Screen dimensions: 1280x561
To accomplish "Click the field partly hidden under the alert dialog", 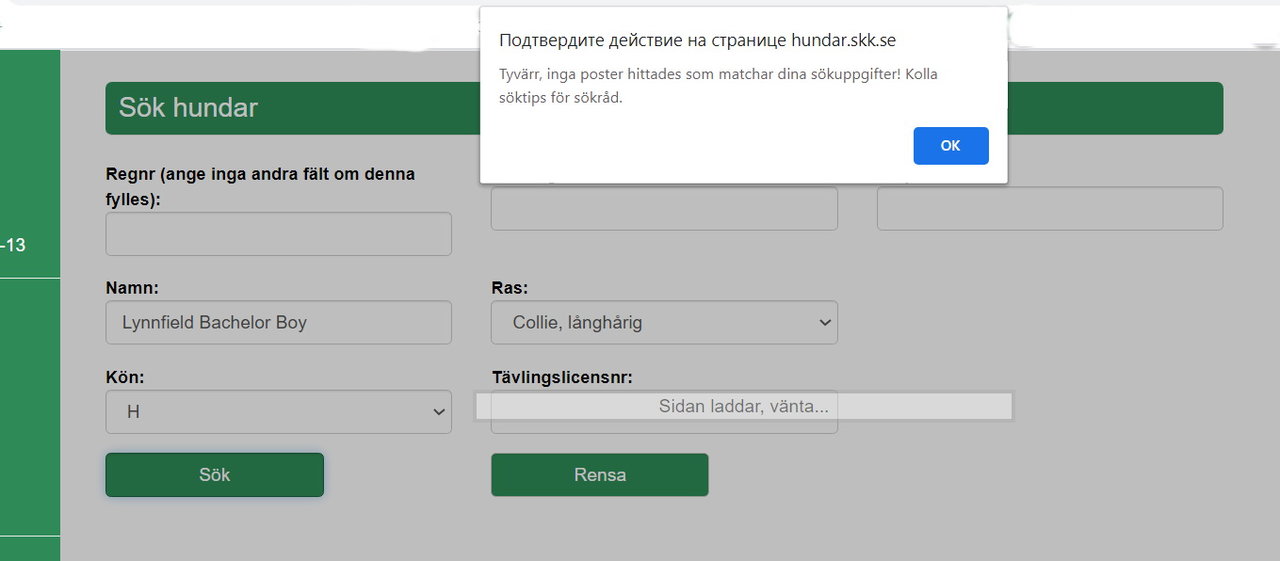I will tap(664, 208).
